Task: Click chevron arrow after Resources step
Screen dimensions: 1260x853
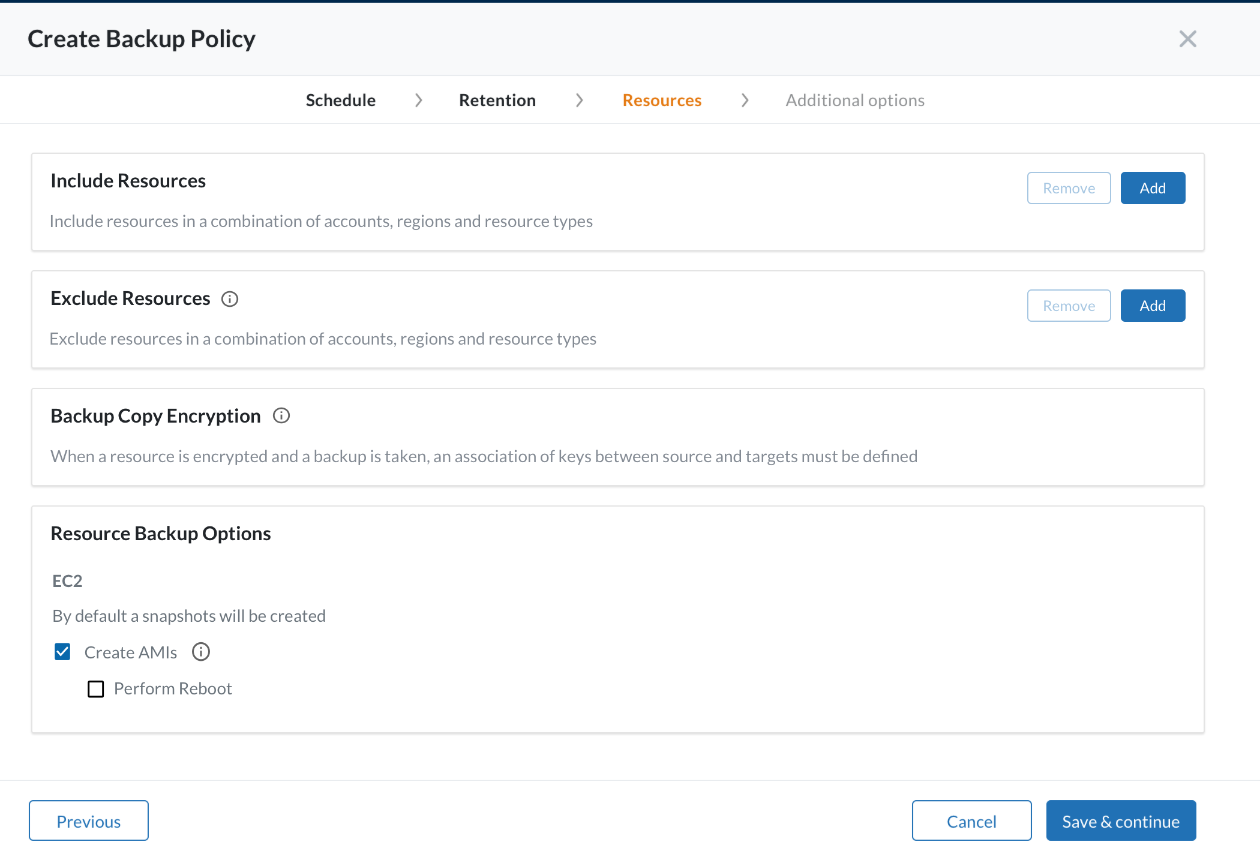Action: pyautogui.click(x=744, y=100)
